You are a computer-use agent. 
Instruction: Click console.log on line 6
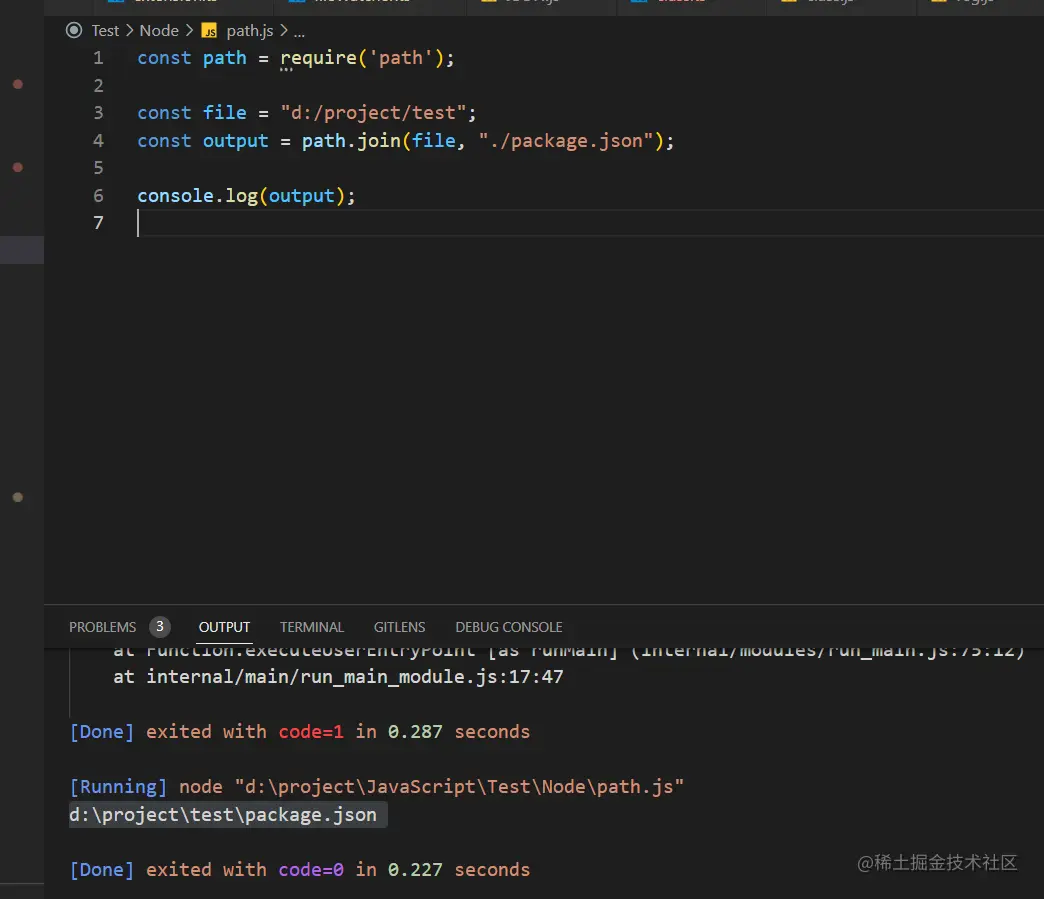coord(197,196)
